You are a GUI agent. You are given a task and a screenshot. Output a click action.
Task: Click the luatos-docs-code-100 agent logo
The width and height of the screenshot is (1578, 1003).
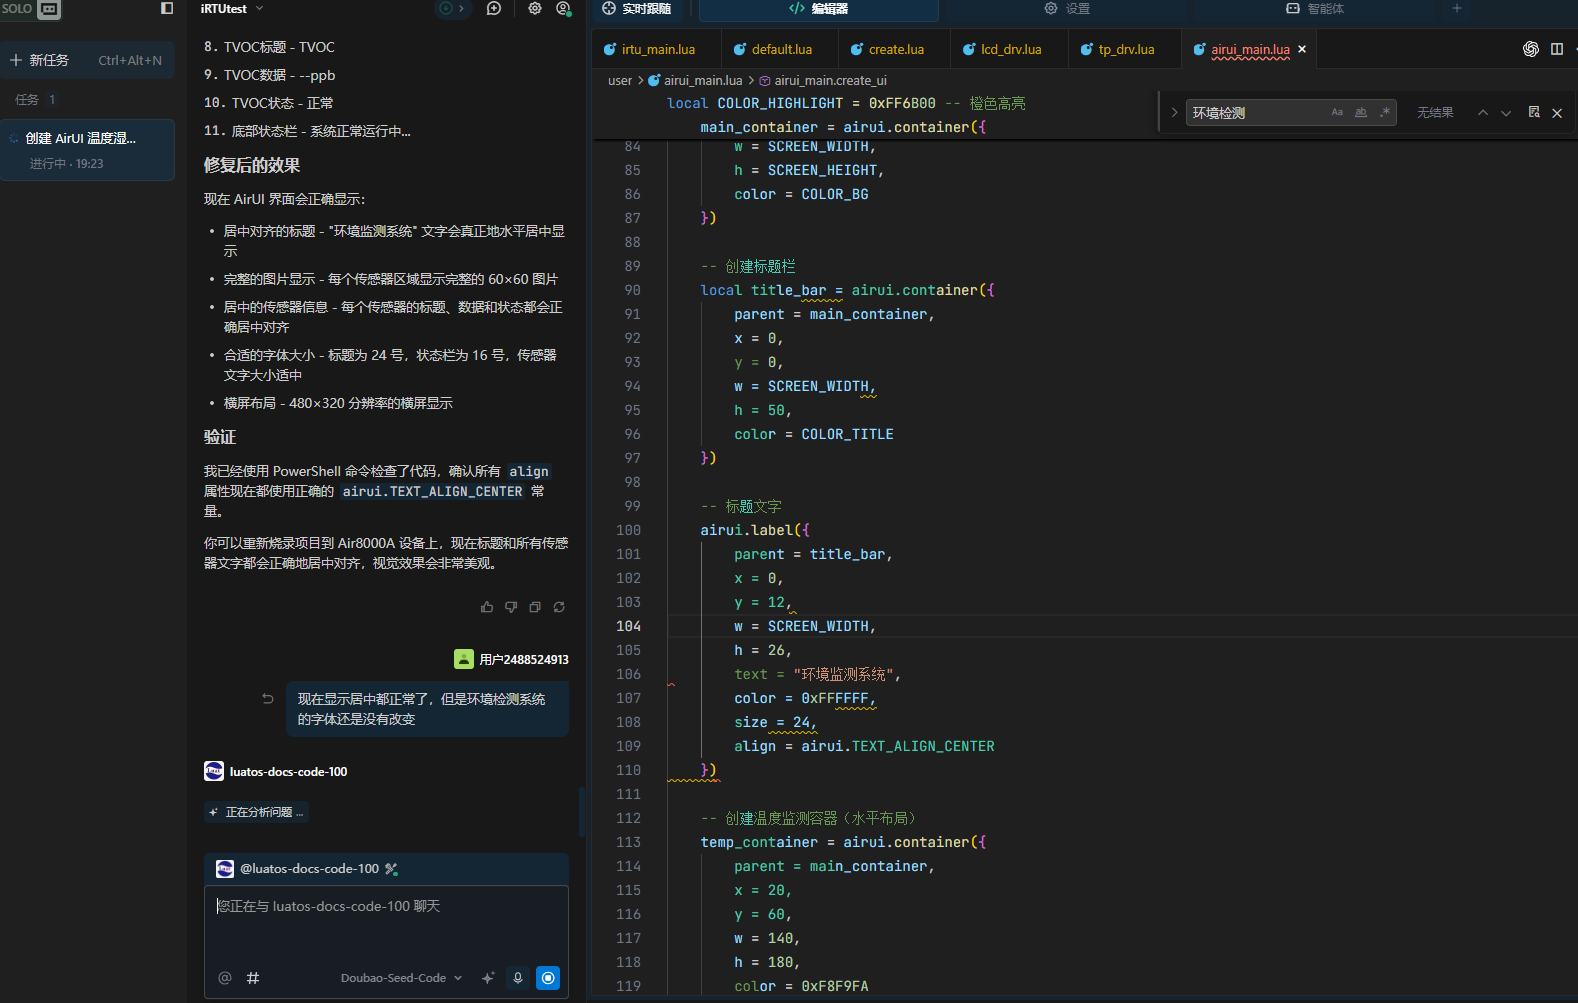(x=214, y=771)
